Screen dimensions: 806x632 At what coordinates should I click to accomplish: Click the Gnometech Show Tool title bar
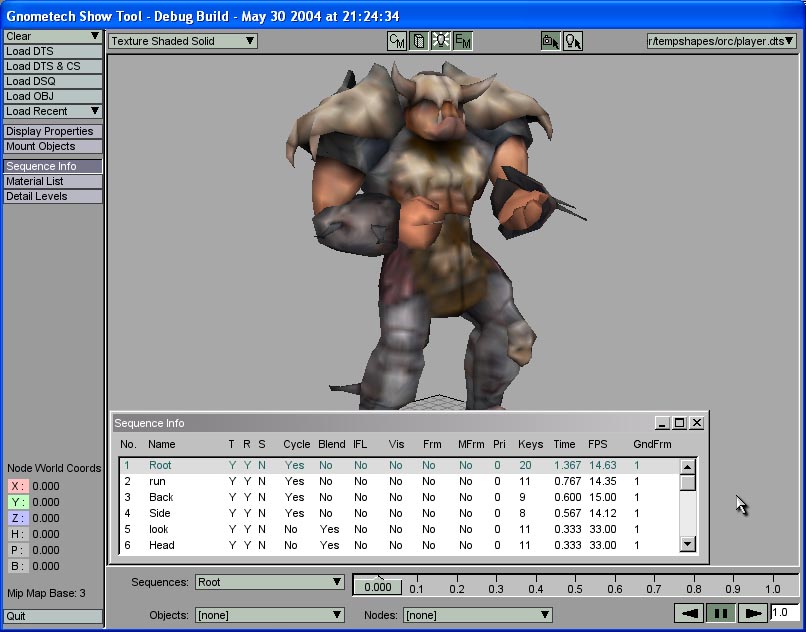(x=403, y=16)
